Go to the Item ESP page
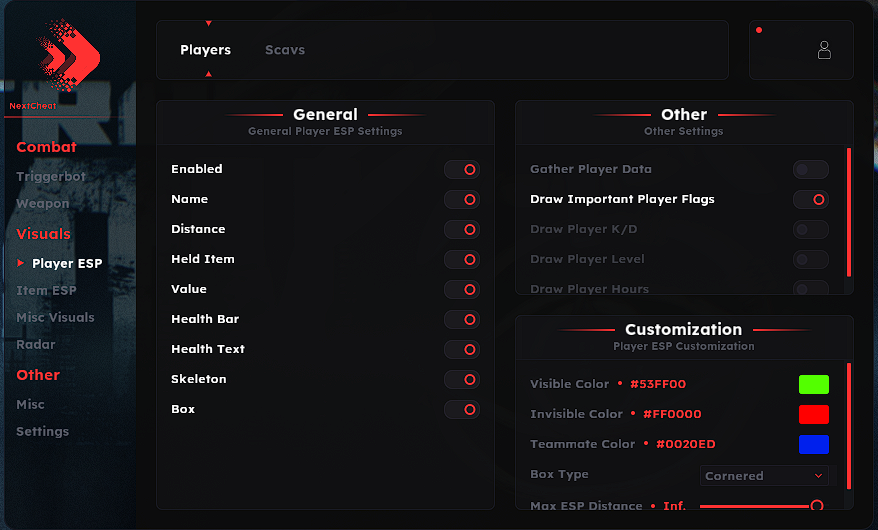The image size is (878, 530). pos(46,291)
